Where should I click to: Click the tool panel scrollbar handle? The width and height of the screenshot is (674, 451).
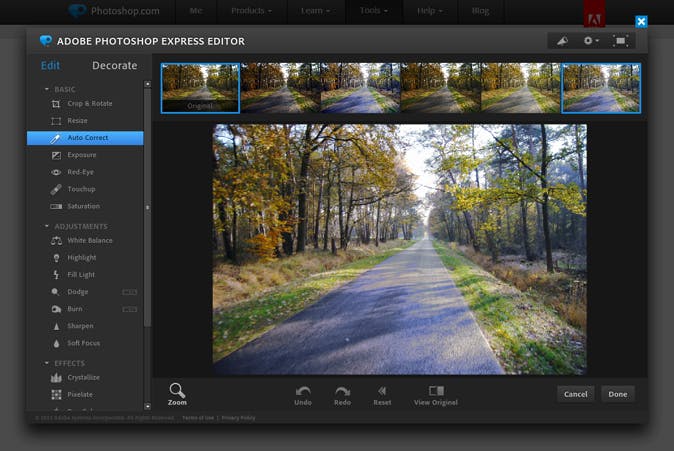[147, 207]
